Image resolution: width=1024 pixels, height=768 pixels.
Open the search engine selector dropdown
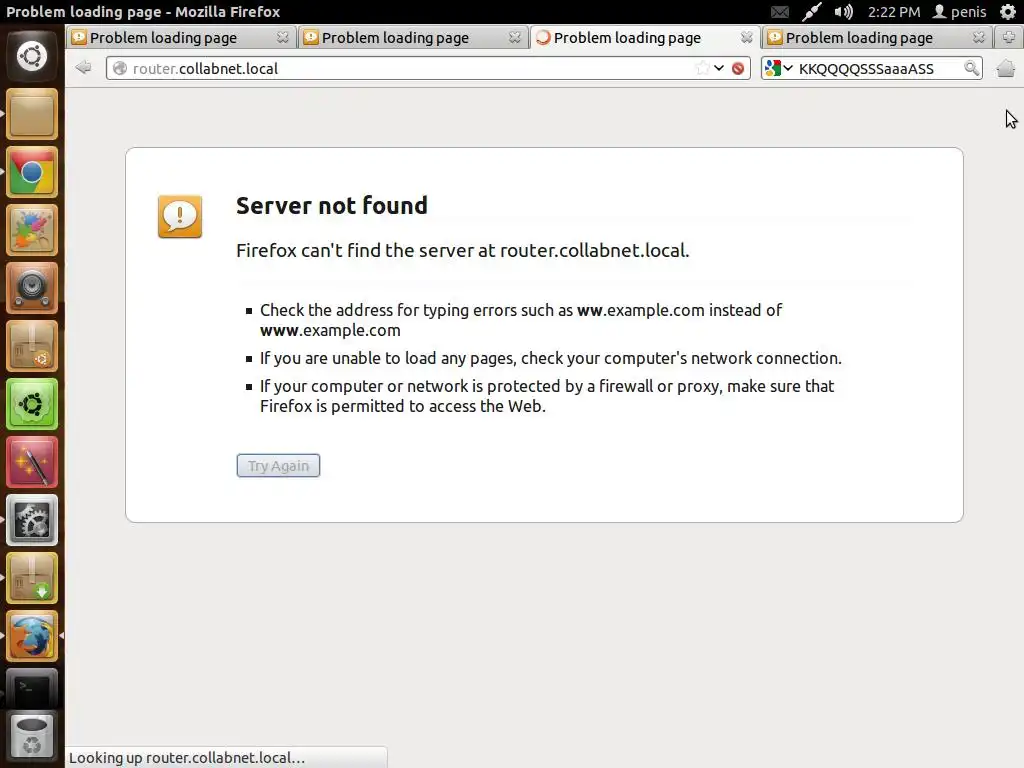coord(778,68)
